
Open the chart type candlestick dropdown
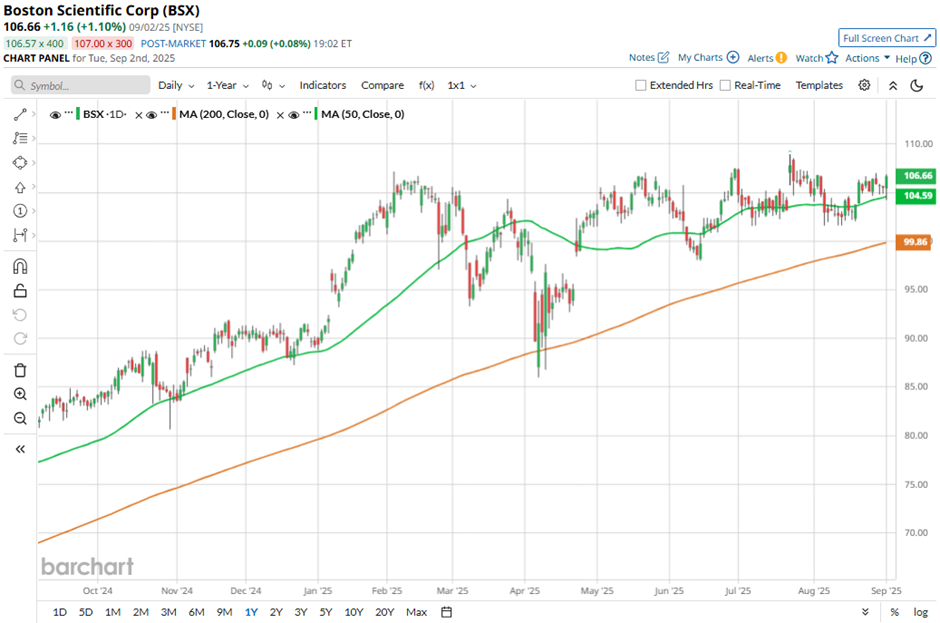click(273, 85)
